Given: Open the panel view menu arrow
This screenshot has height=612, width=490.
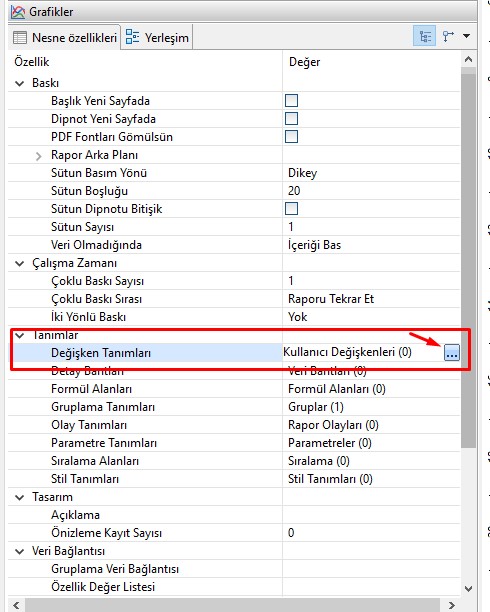Looking at the screenshot, I should coord(466,36).
